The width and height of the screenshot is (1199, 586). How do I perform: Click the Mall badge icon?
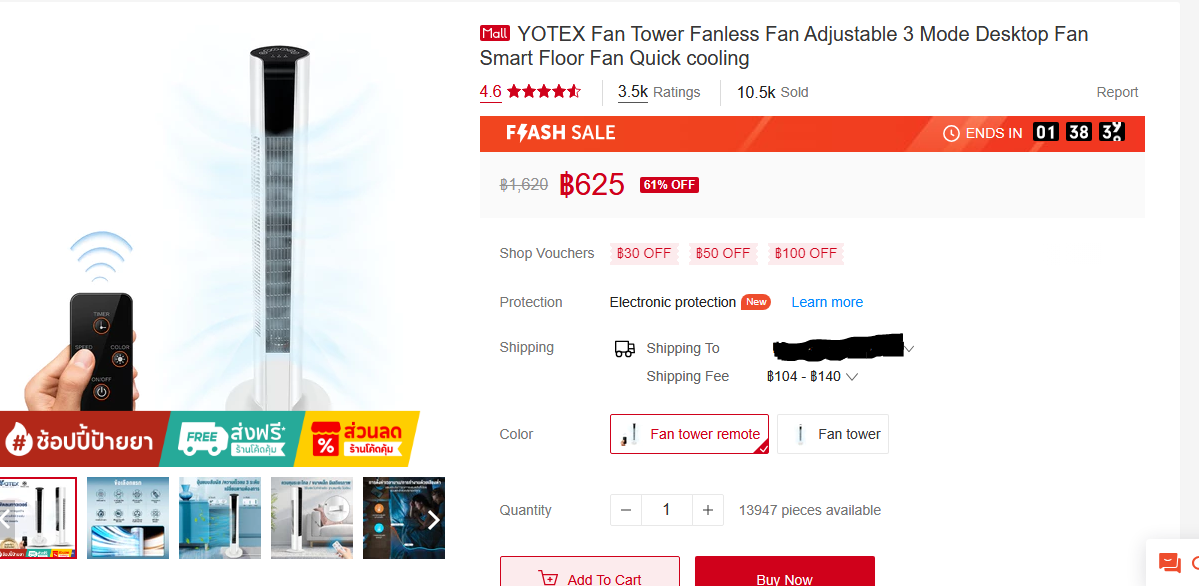click(x=495, y=33)
